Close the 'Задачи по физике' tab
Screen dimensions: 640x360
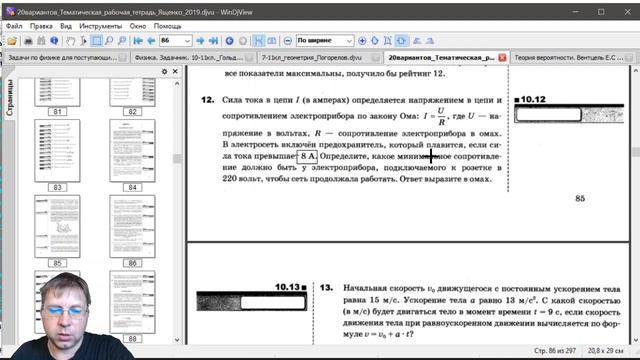click(122, 58)
